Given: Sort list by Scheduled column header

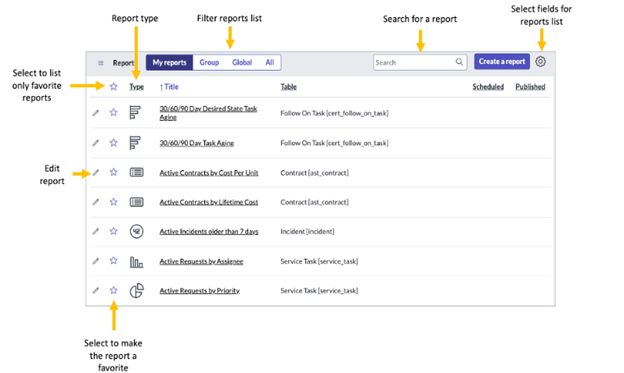Looking at the screenshot, I should [488, 87].
